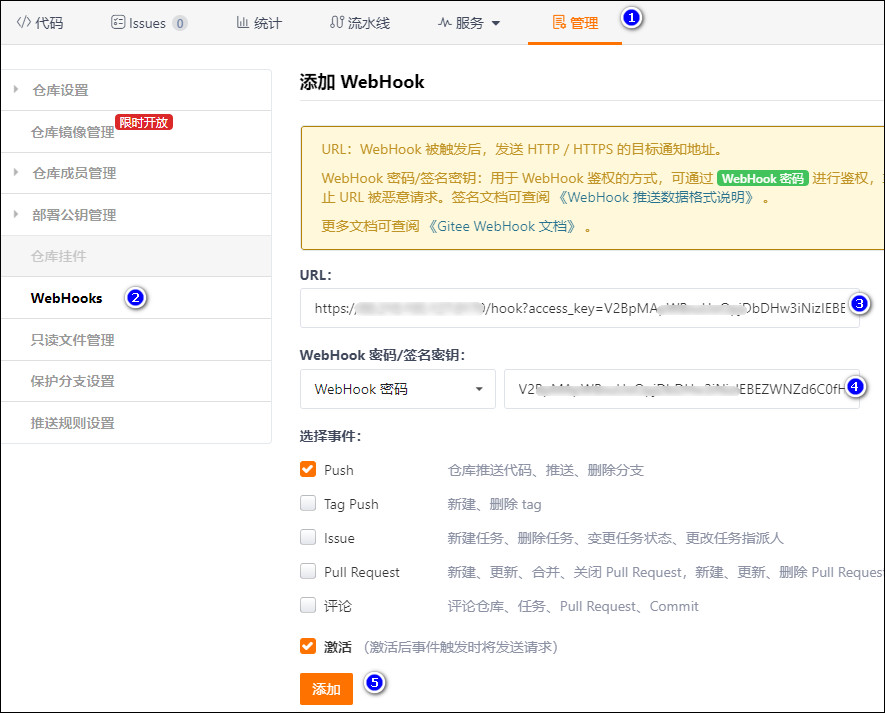Viewport: 885px width, 713px height.
Task: Click the Pull Request label text
Action: (x=362, y=572)
